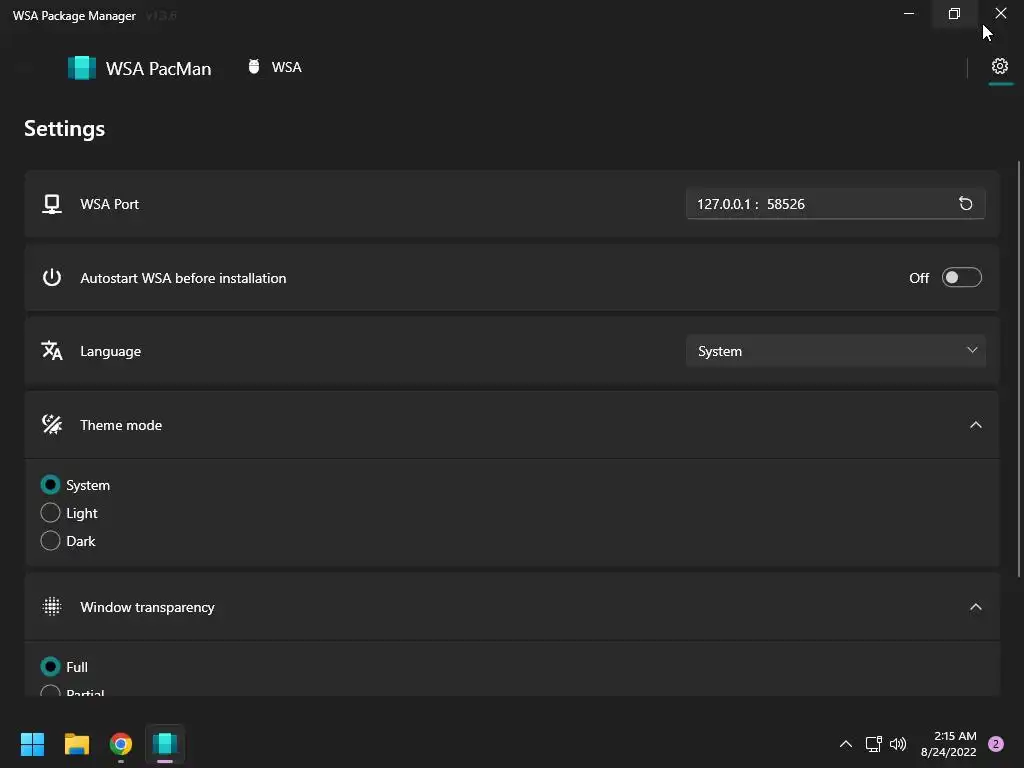This screenshot has width=1024, height=768.
Task: Open the Windows Start menu
Action: [x=32, y=744]
